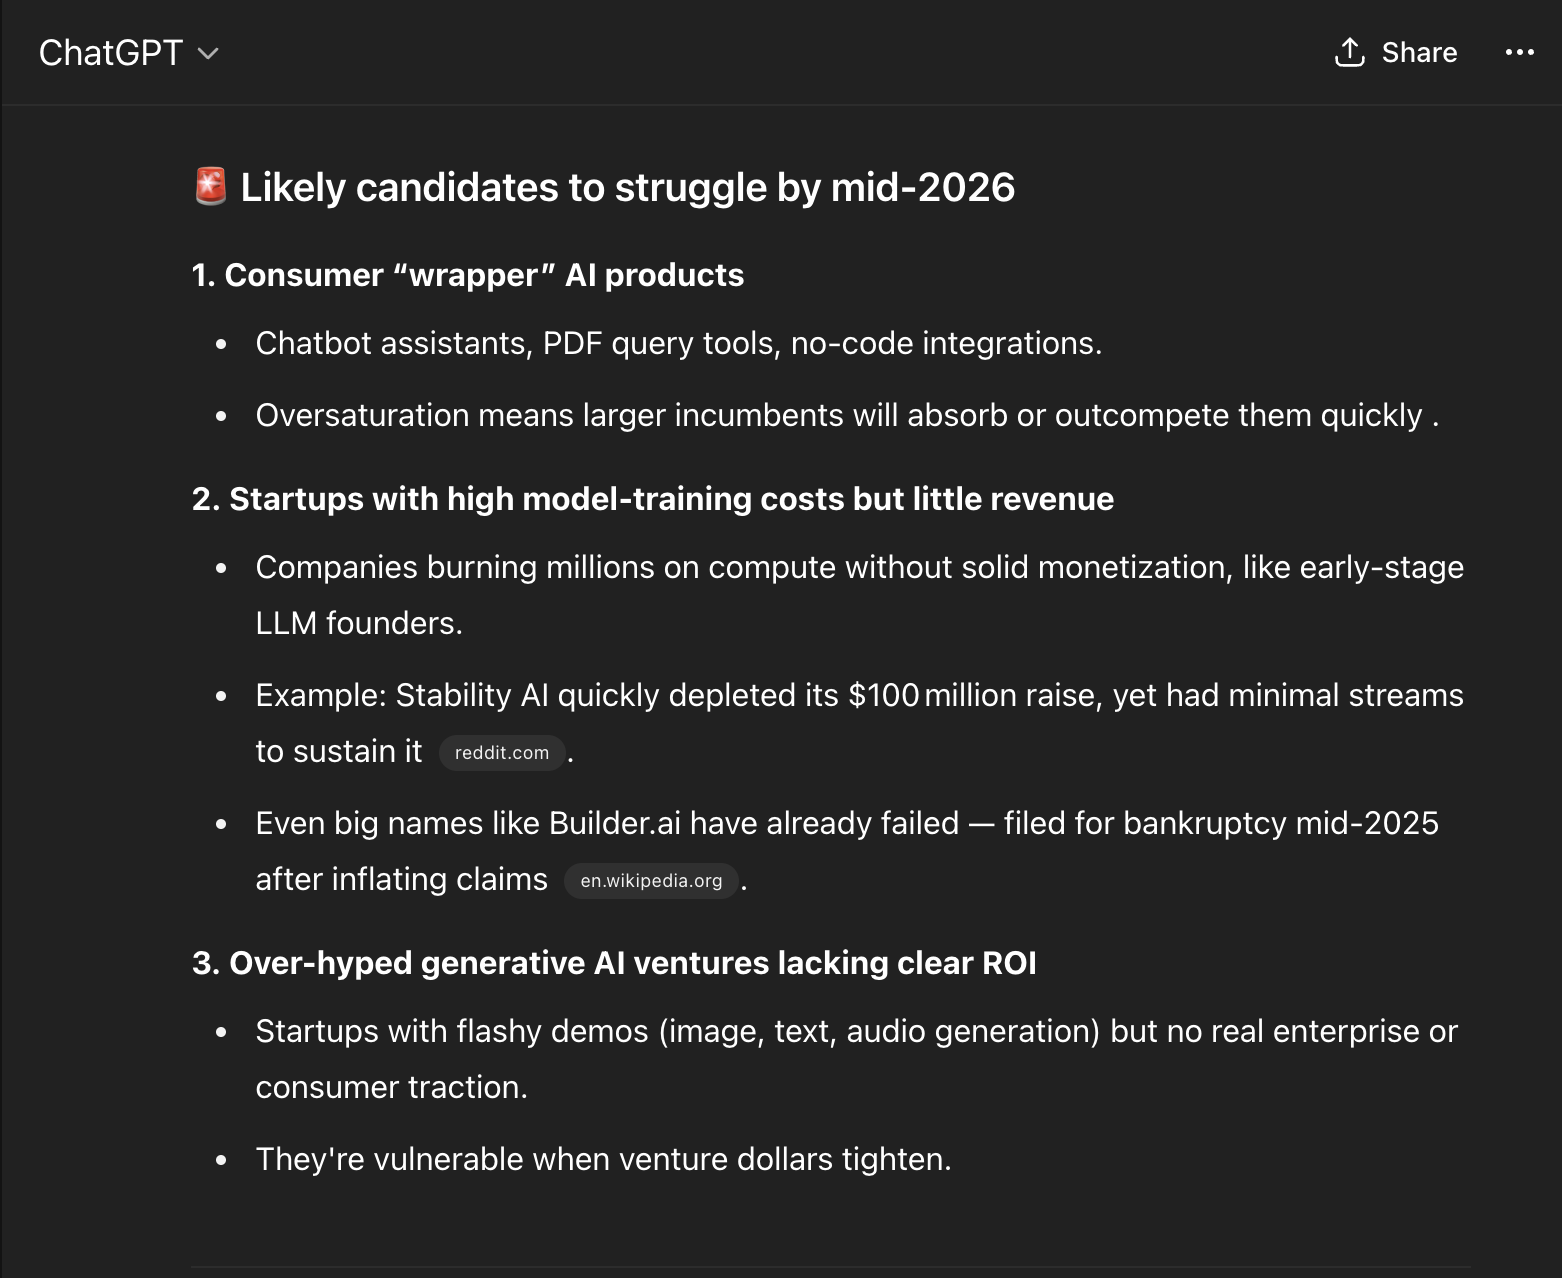Click the ChatGPT title label
This screenshot has height=1278, width=1562.
pyautogui.click(x=111, y=52)
